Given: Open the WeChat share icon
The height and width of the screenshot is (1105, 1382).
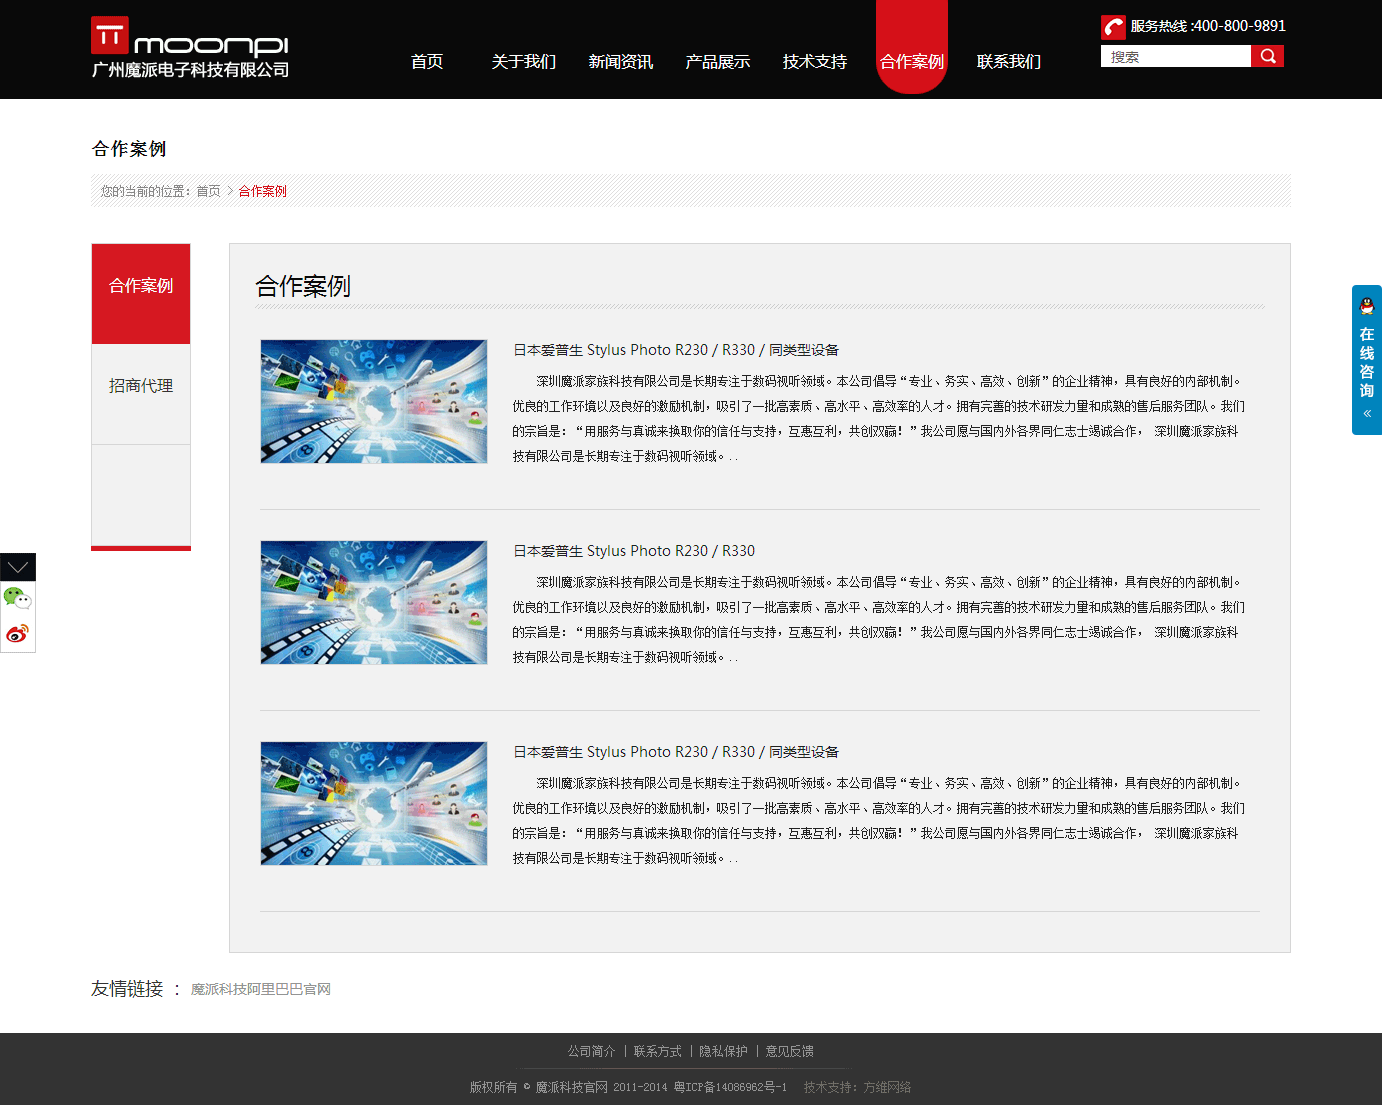Looking at the screenshot, I should tap(18, 598).
